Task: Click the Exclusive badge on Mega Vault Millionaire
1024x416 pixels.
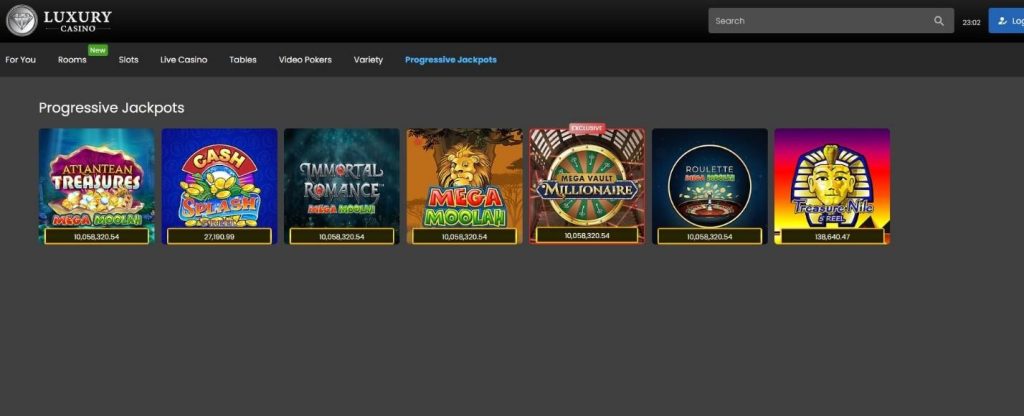Action: click(x=587, y=128)
